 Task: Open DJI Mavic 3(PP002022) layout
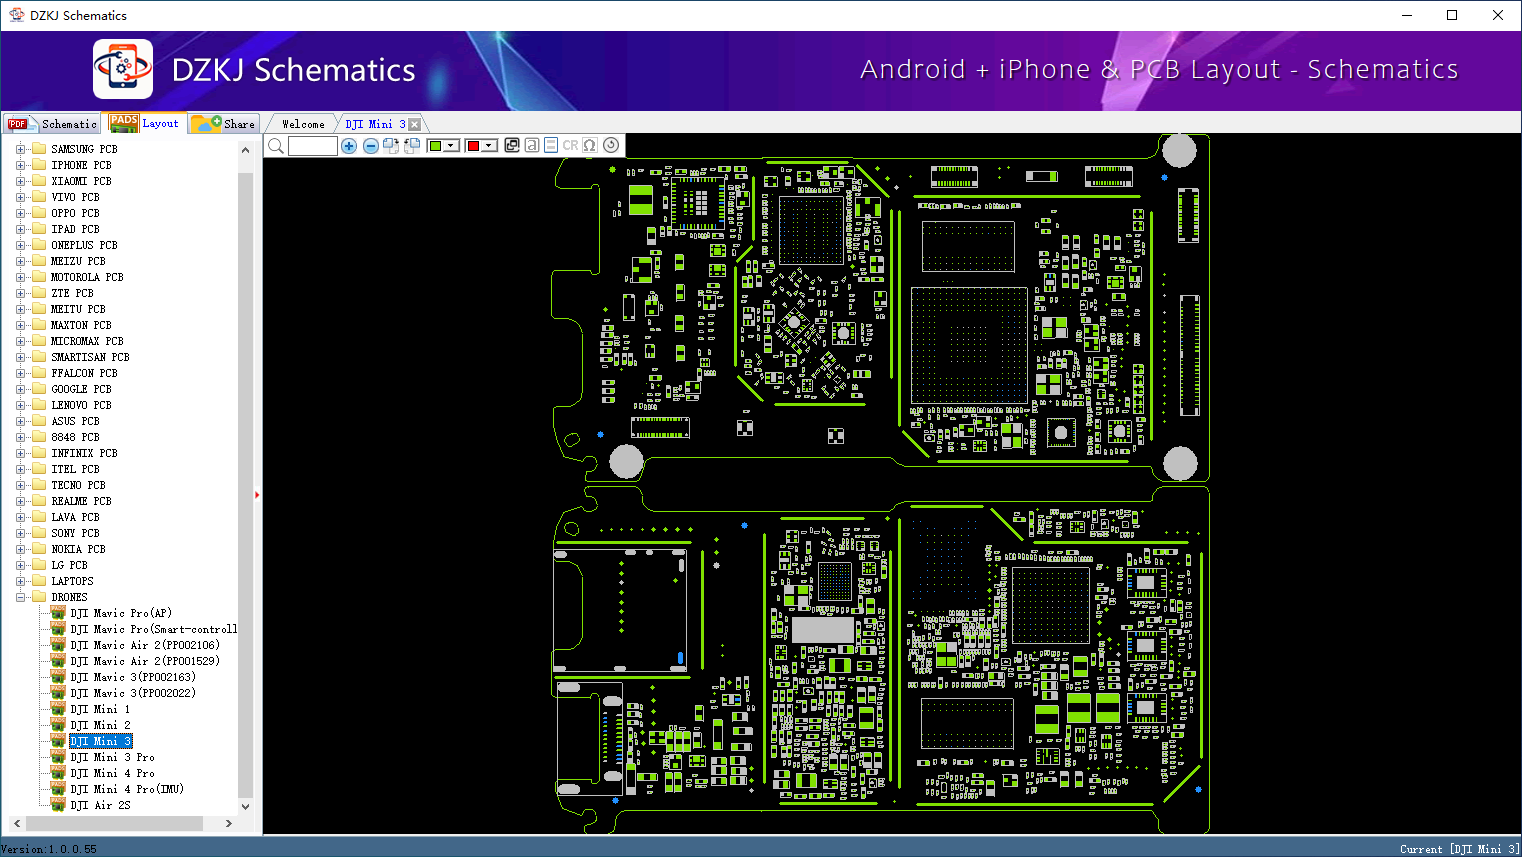(133, 693)
